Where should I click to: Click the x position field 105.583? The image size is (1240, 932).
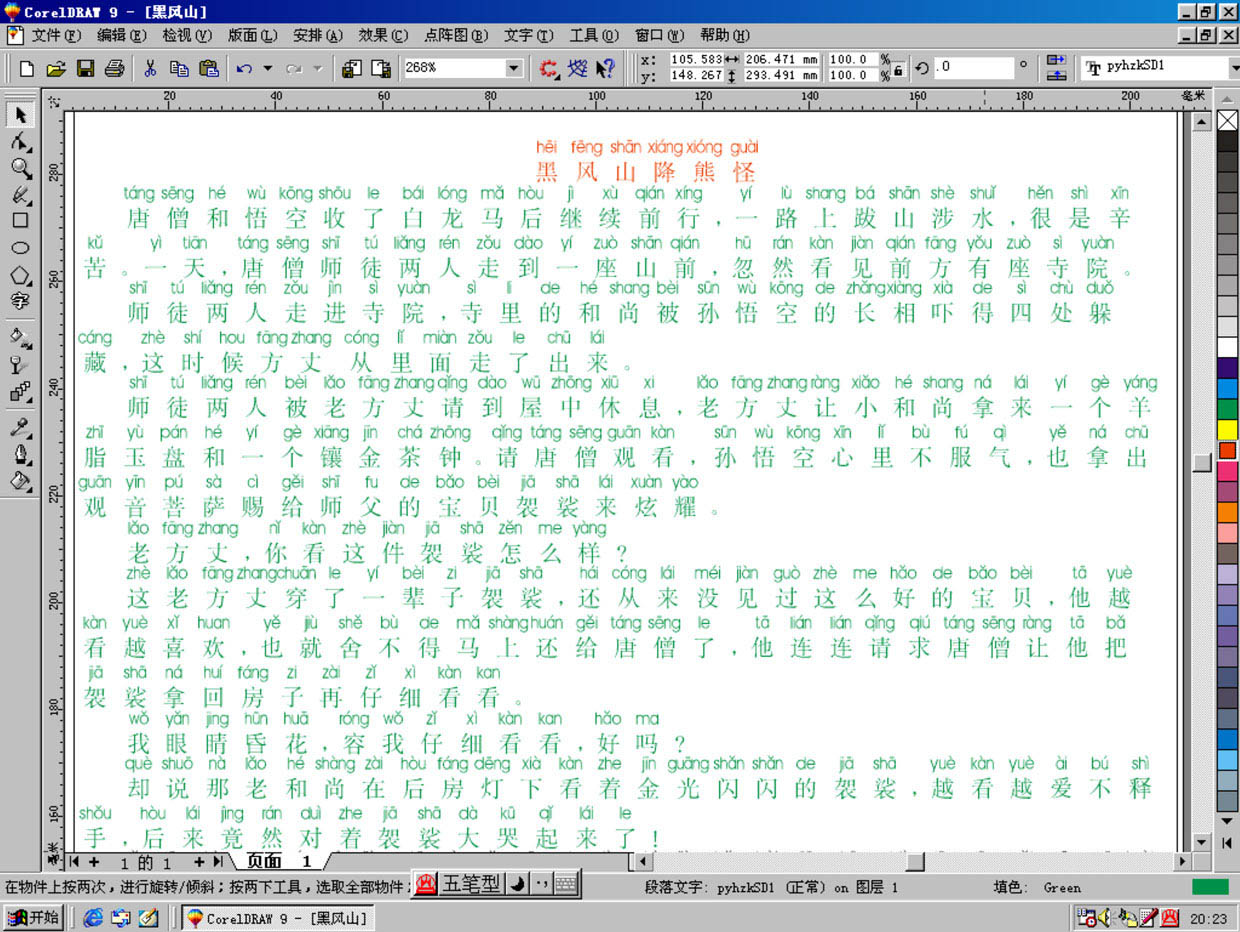(x=697, y=60)
